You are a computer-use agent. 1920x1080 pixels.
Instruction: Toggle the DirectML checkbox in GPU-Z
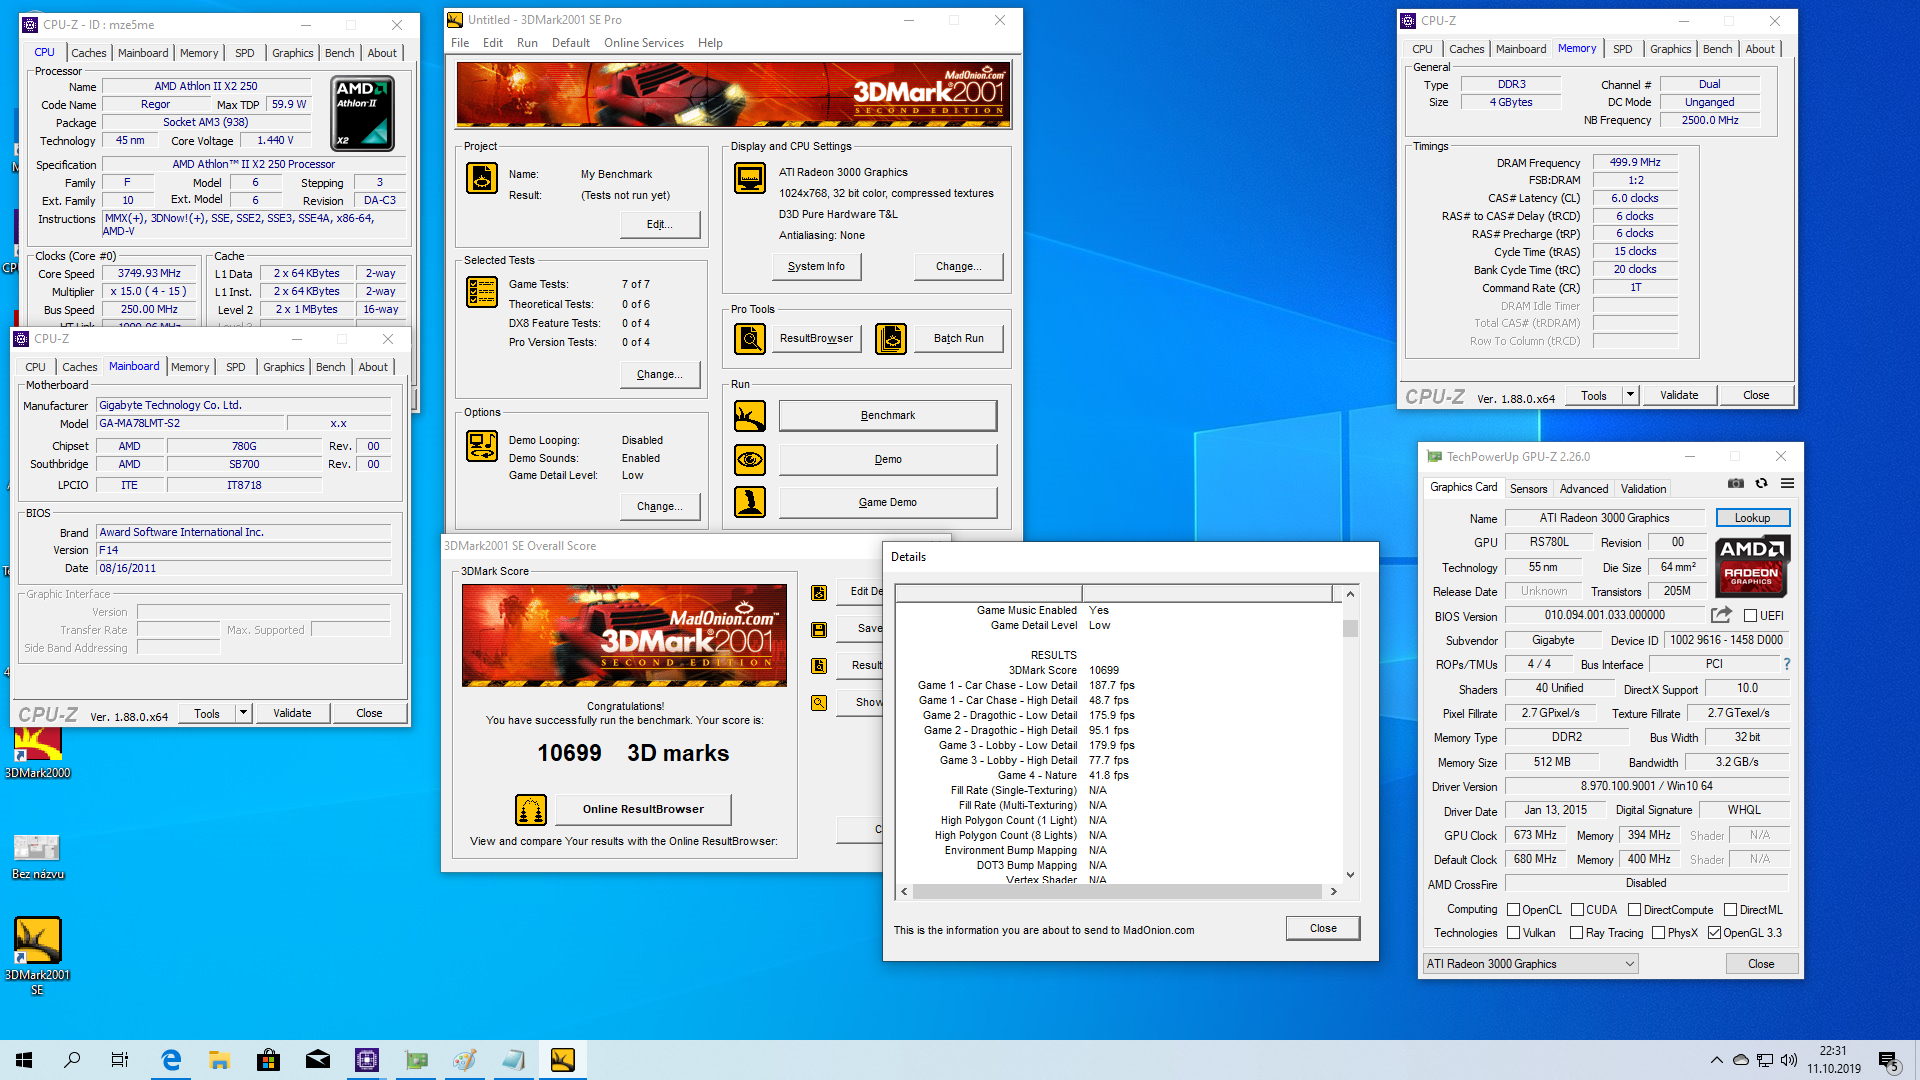click(1730, 910)
